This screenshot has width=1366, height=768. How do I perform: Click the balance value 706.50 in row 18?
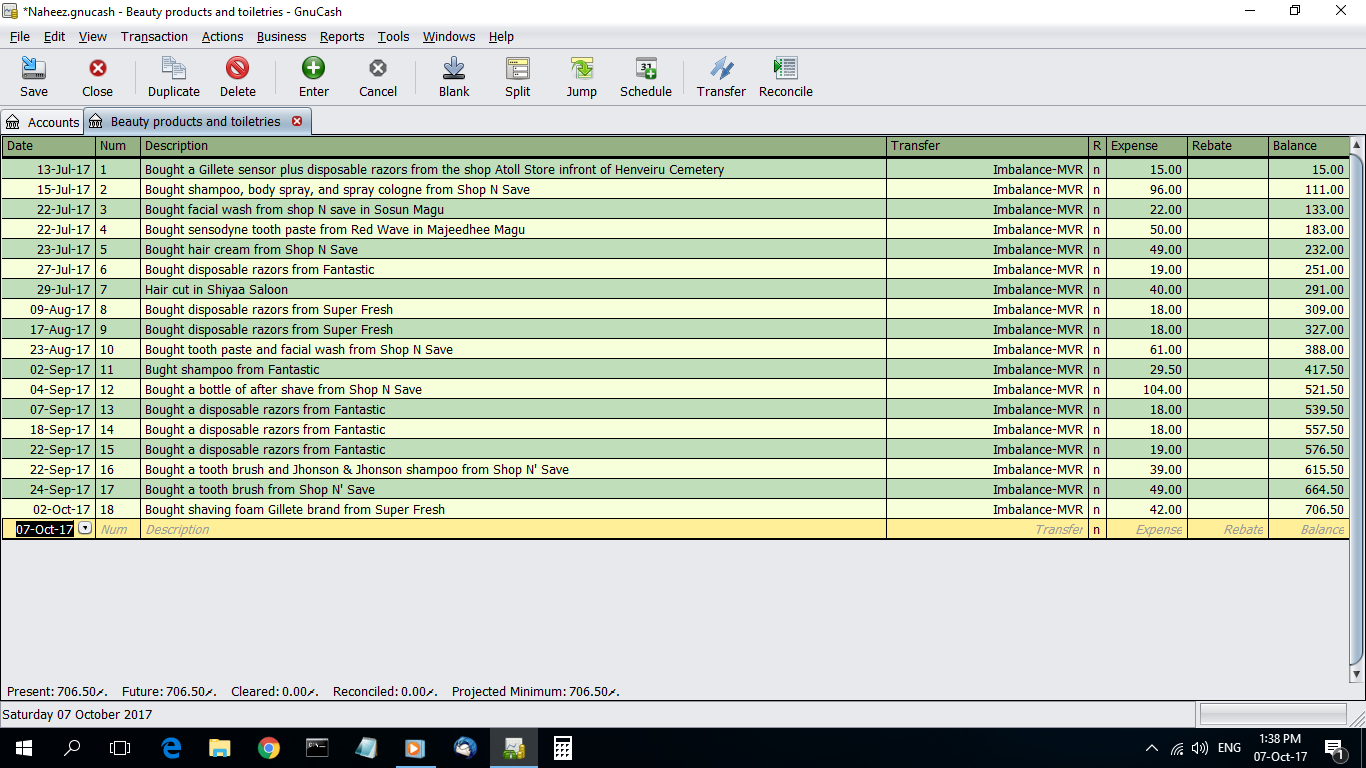1324,509
